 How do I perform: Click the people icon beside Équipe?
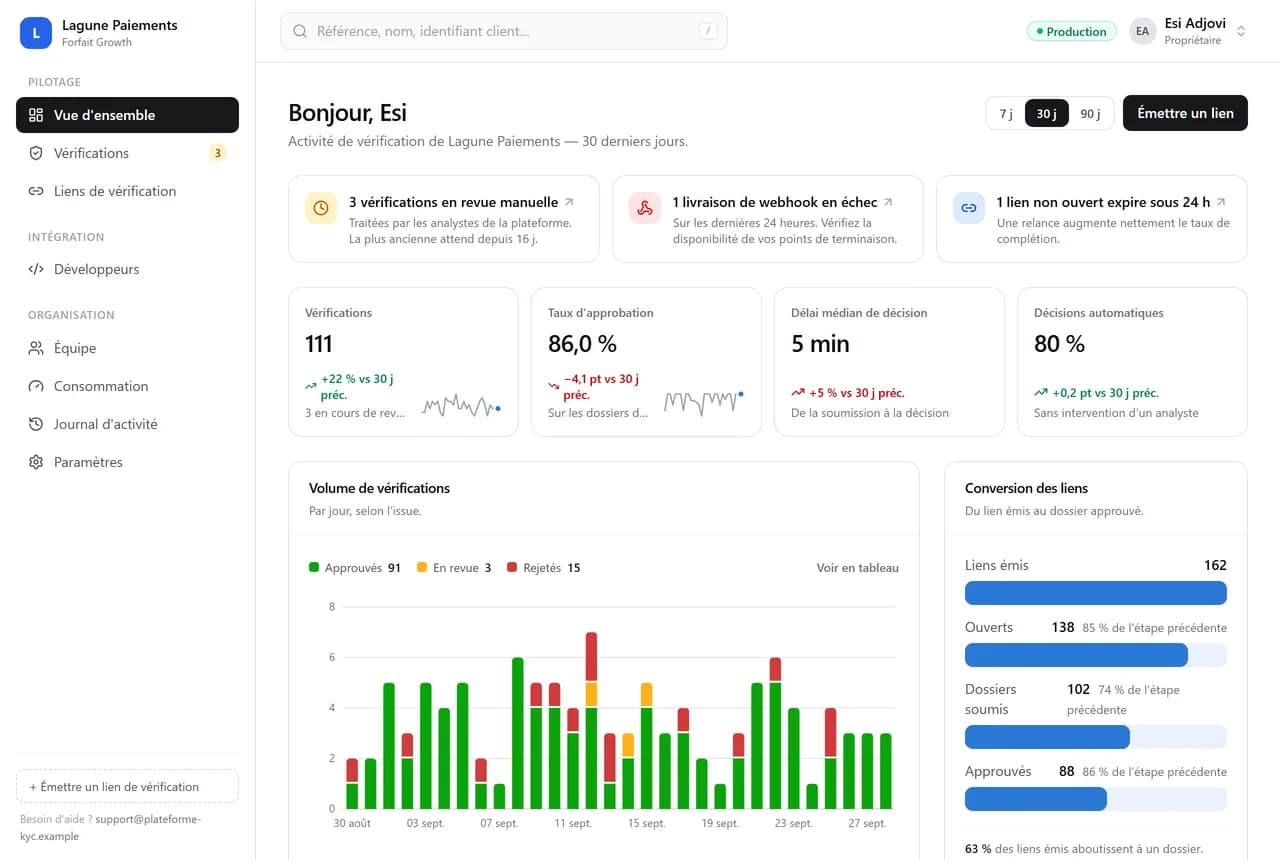click(36, 348)
